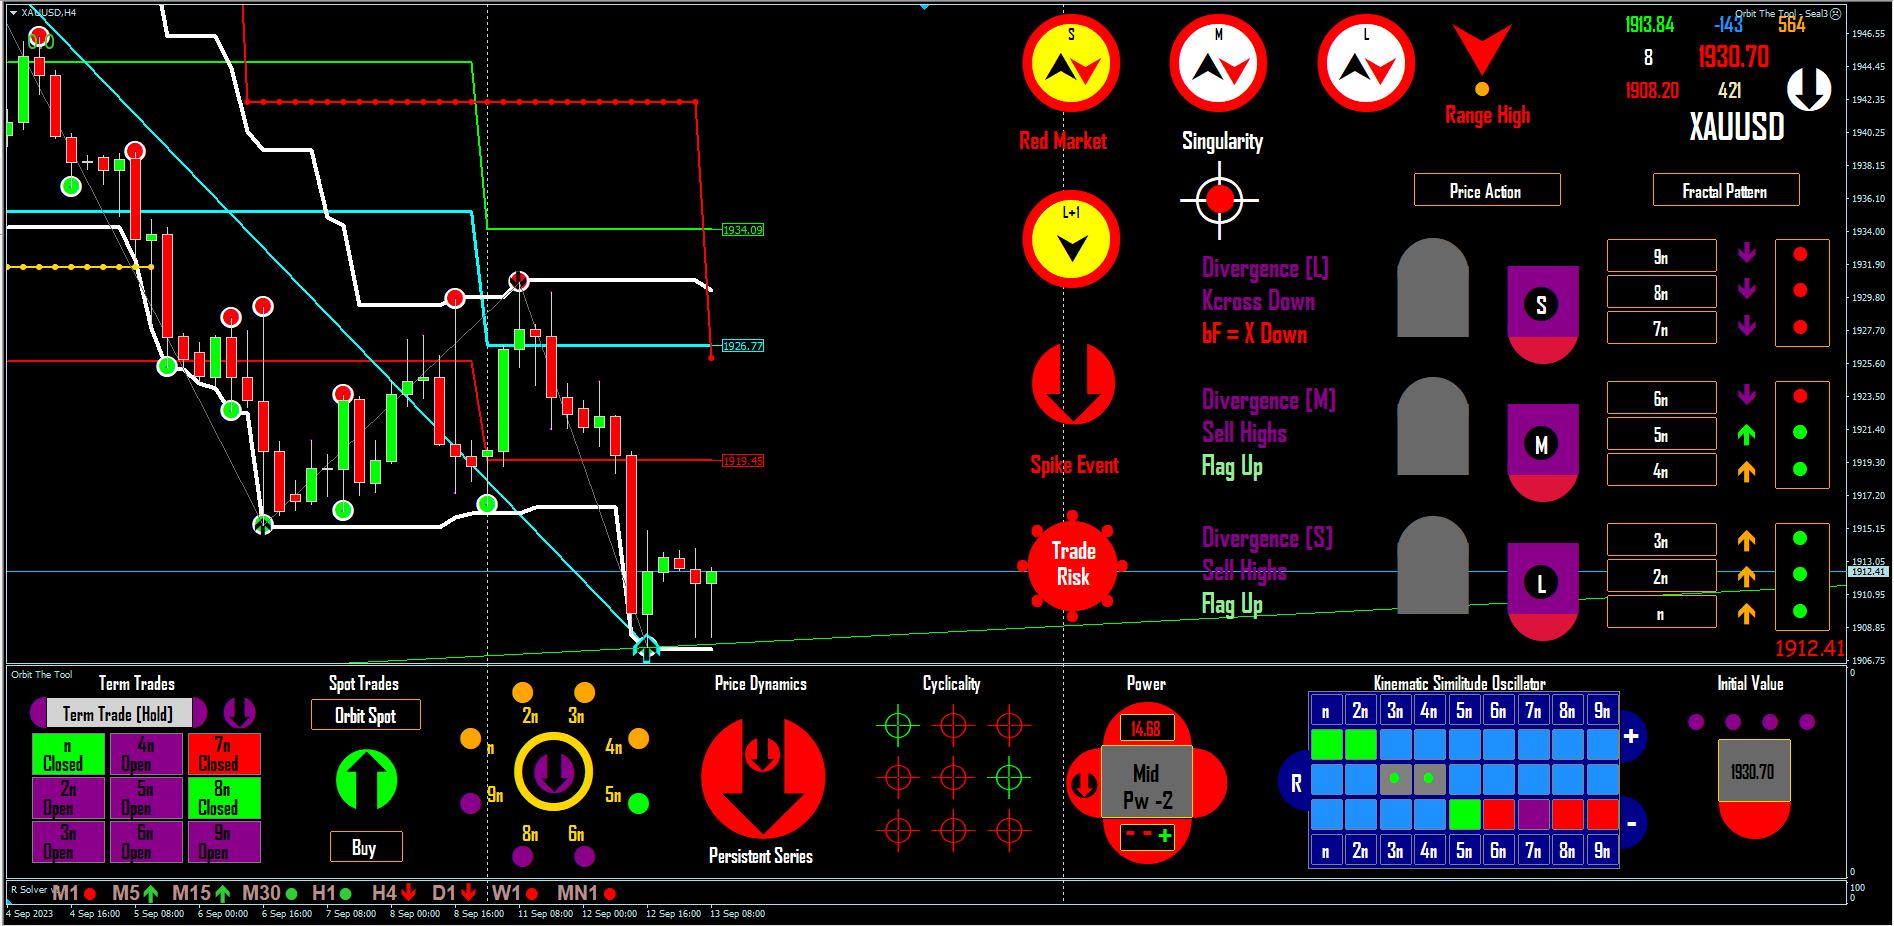Select the M circle icon above Singularity
This screenshot has height=926, width=1894.
point(1219,63)
